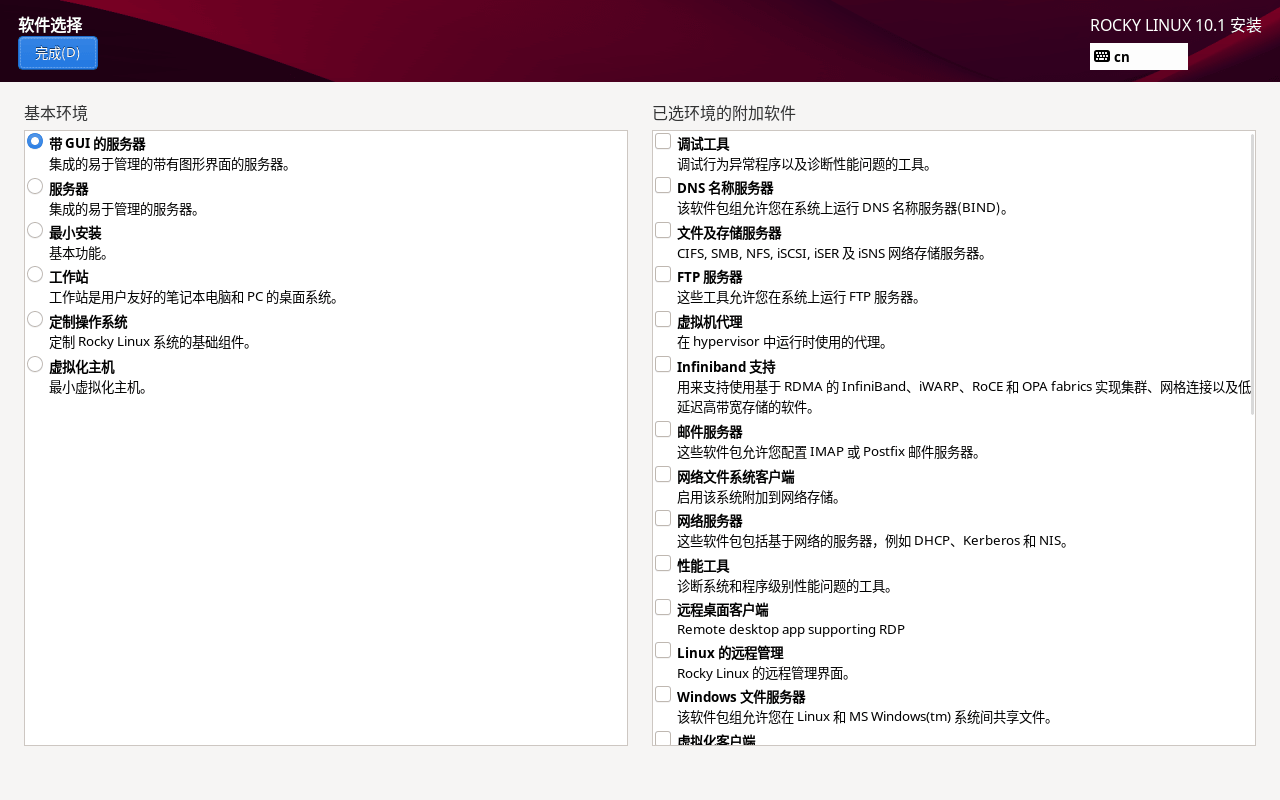Check the 文件及存储服务器 checkbox

(663, 230)
